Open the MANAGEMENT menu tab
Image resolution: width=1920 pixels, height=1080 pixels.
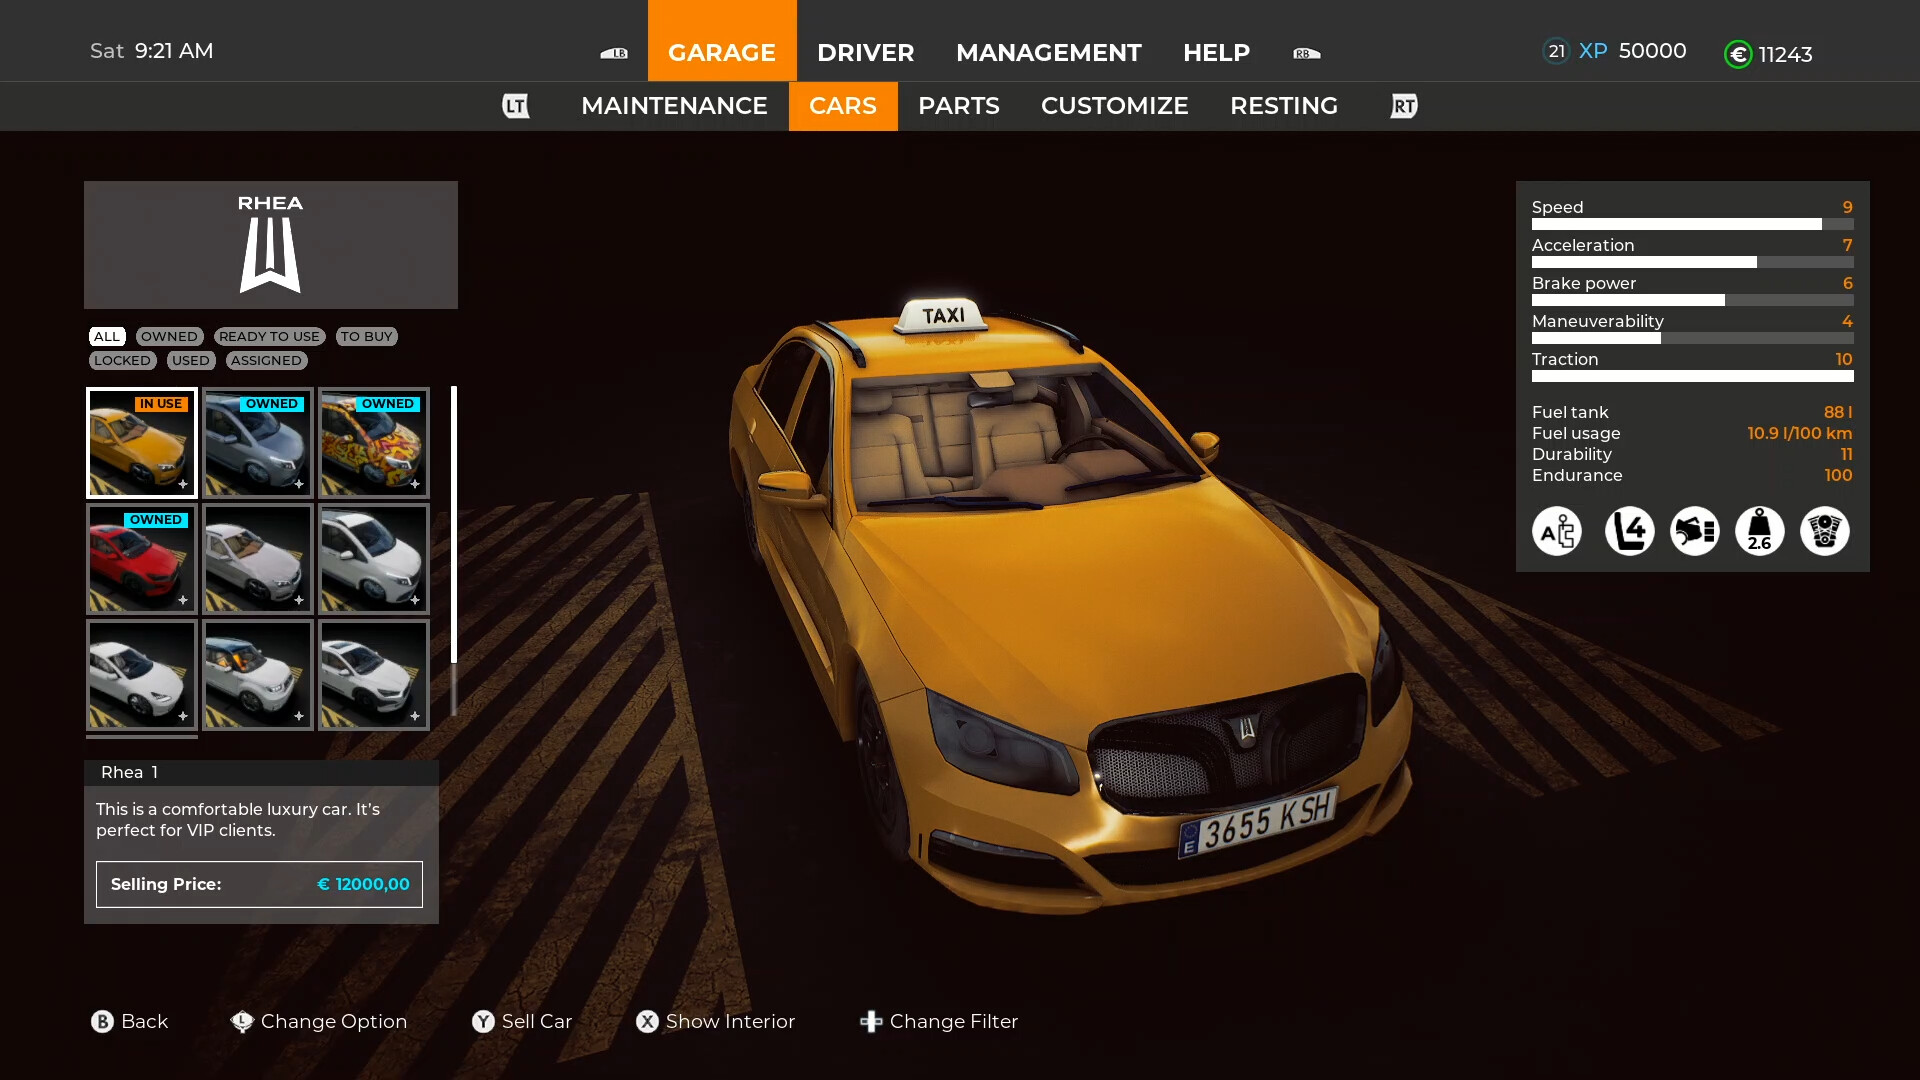tap(1050, 53)
